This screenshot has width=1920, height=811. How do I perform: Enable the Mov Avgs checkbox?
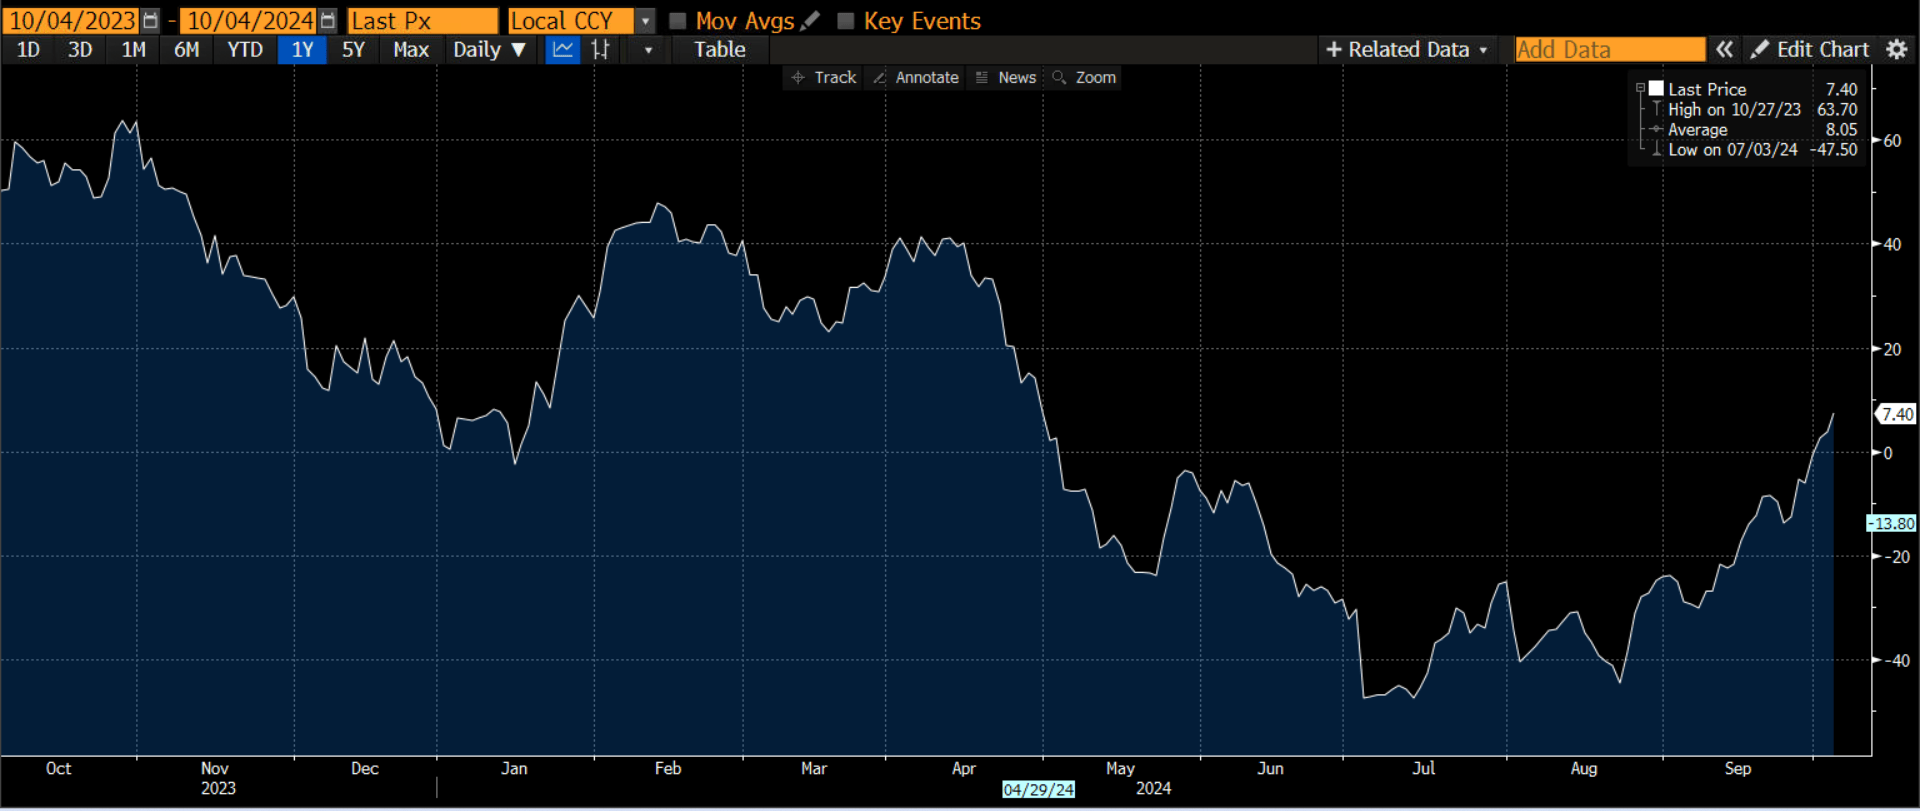pos(677,21)
